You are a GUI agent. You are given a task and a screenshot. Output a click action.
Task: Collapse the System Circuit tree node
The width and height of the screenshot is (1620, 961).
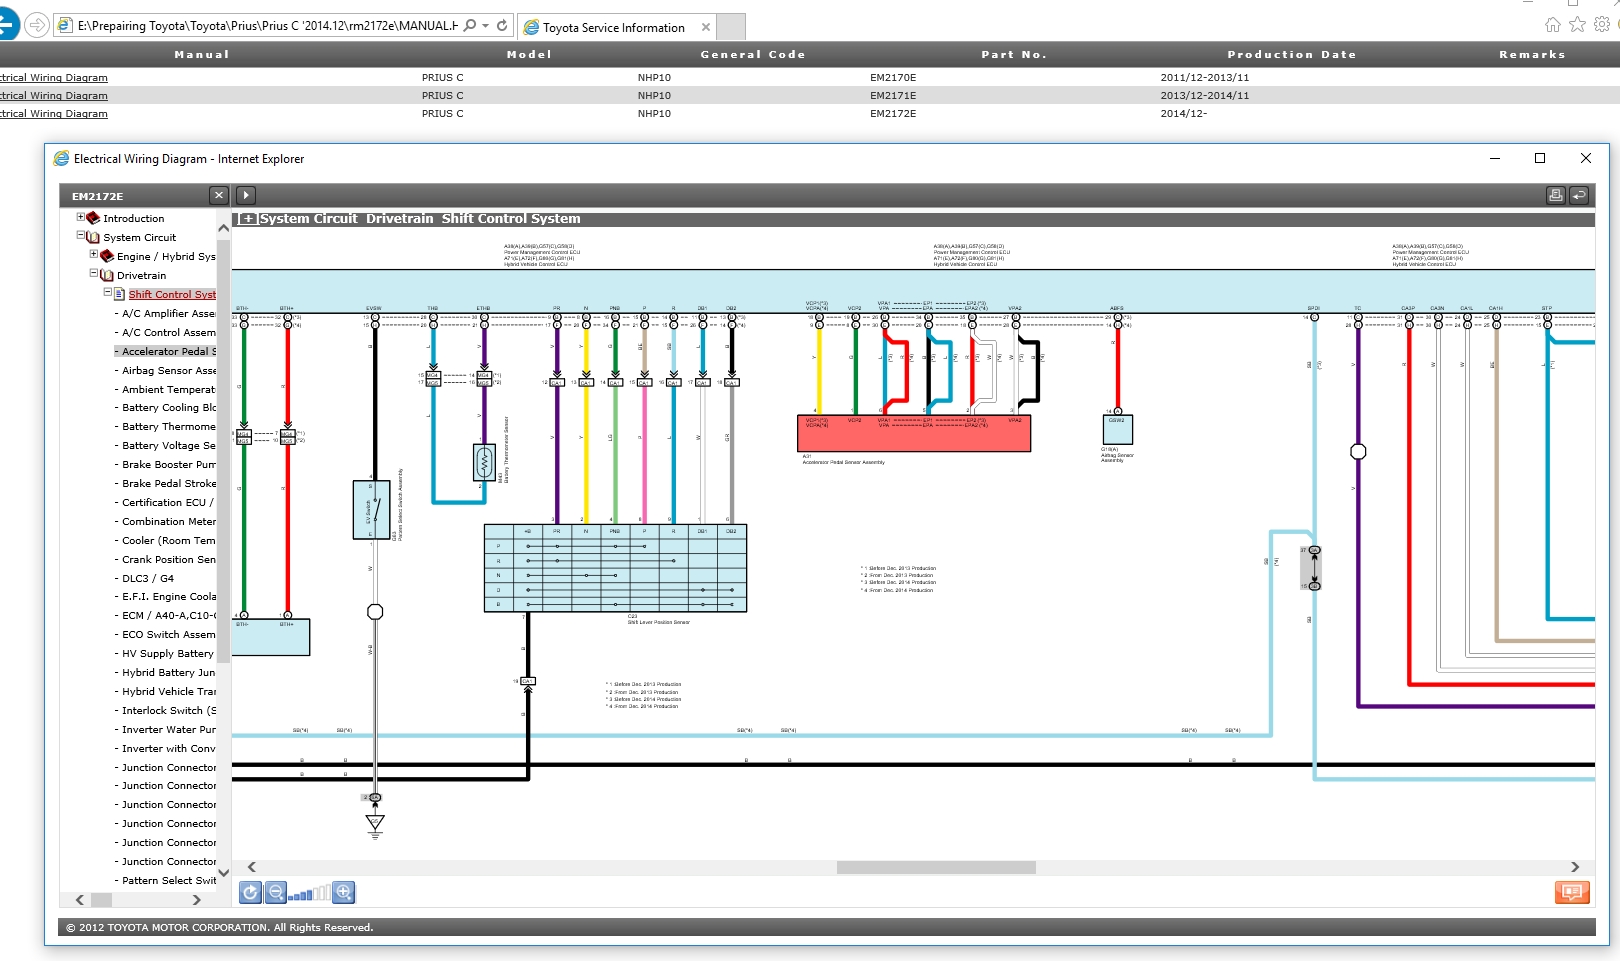(81, 236)
